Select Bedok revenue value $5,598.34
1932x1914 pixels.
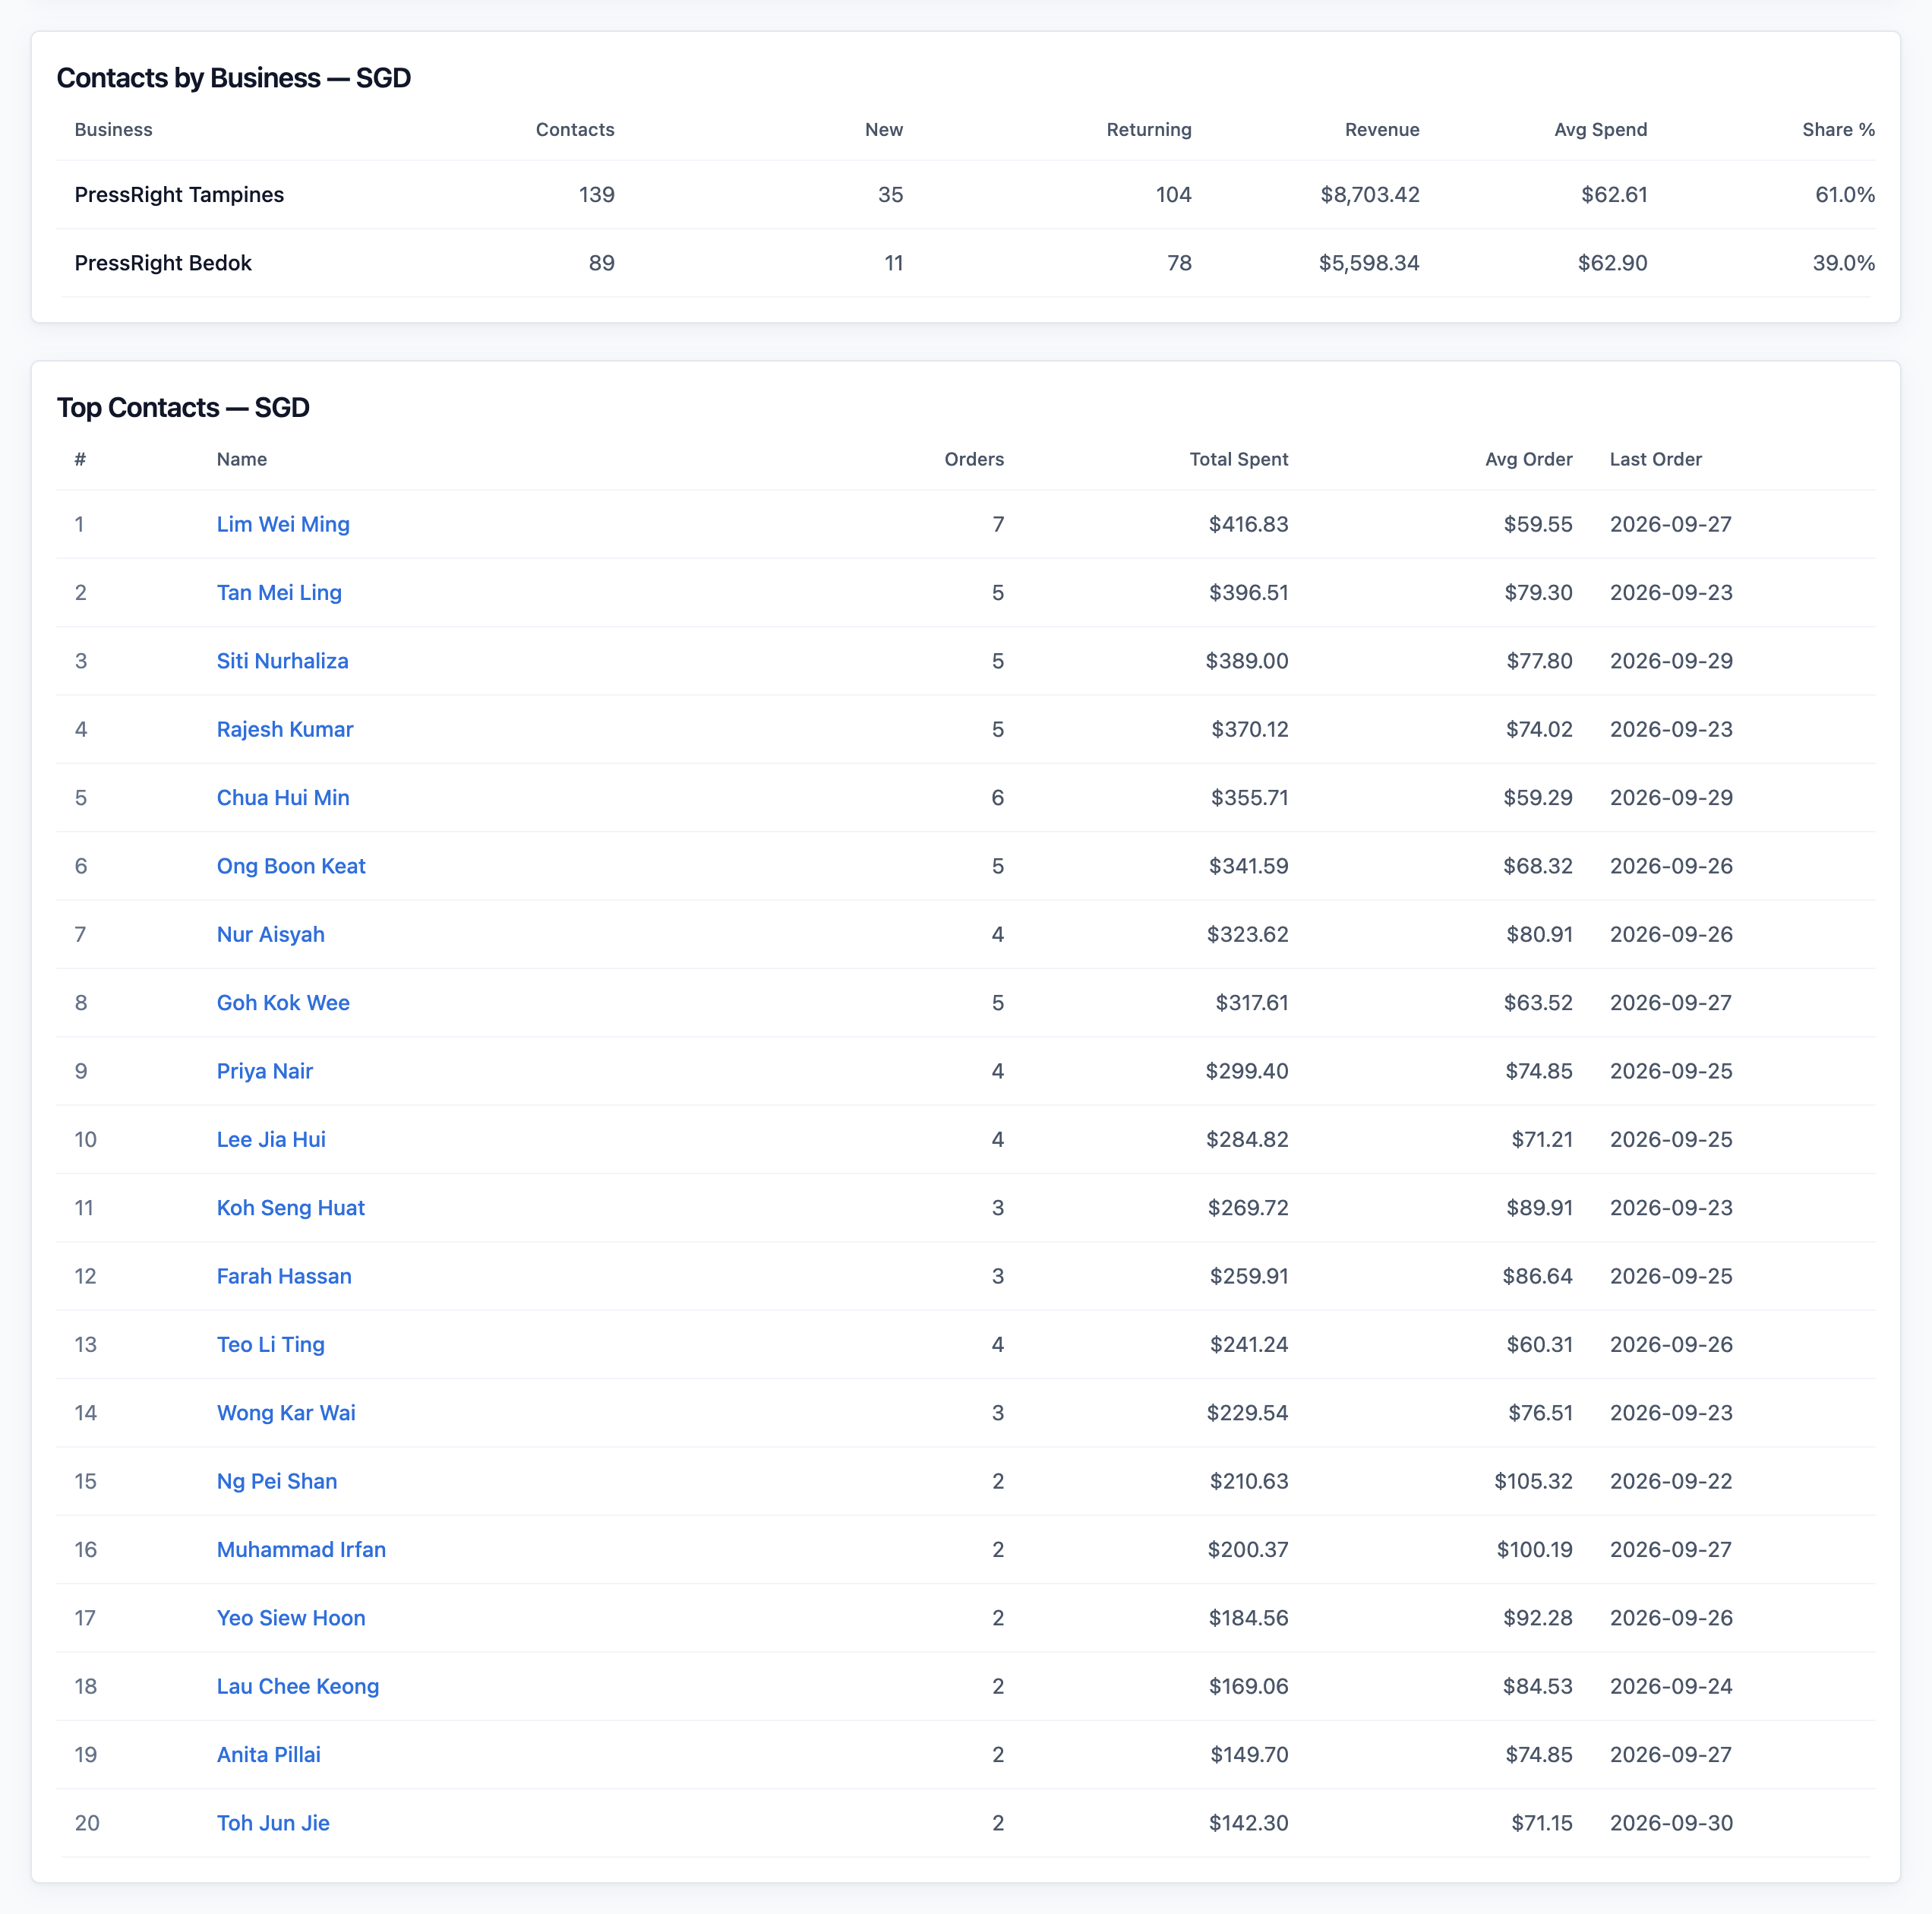(x=1369, y=263)
